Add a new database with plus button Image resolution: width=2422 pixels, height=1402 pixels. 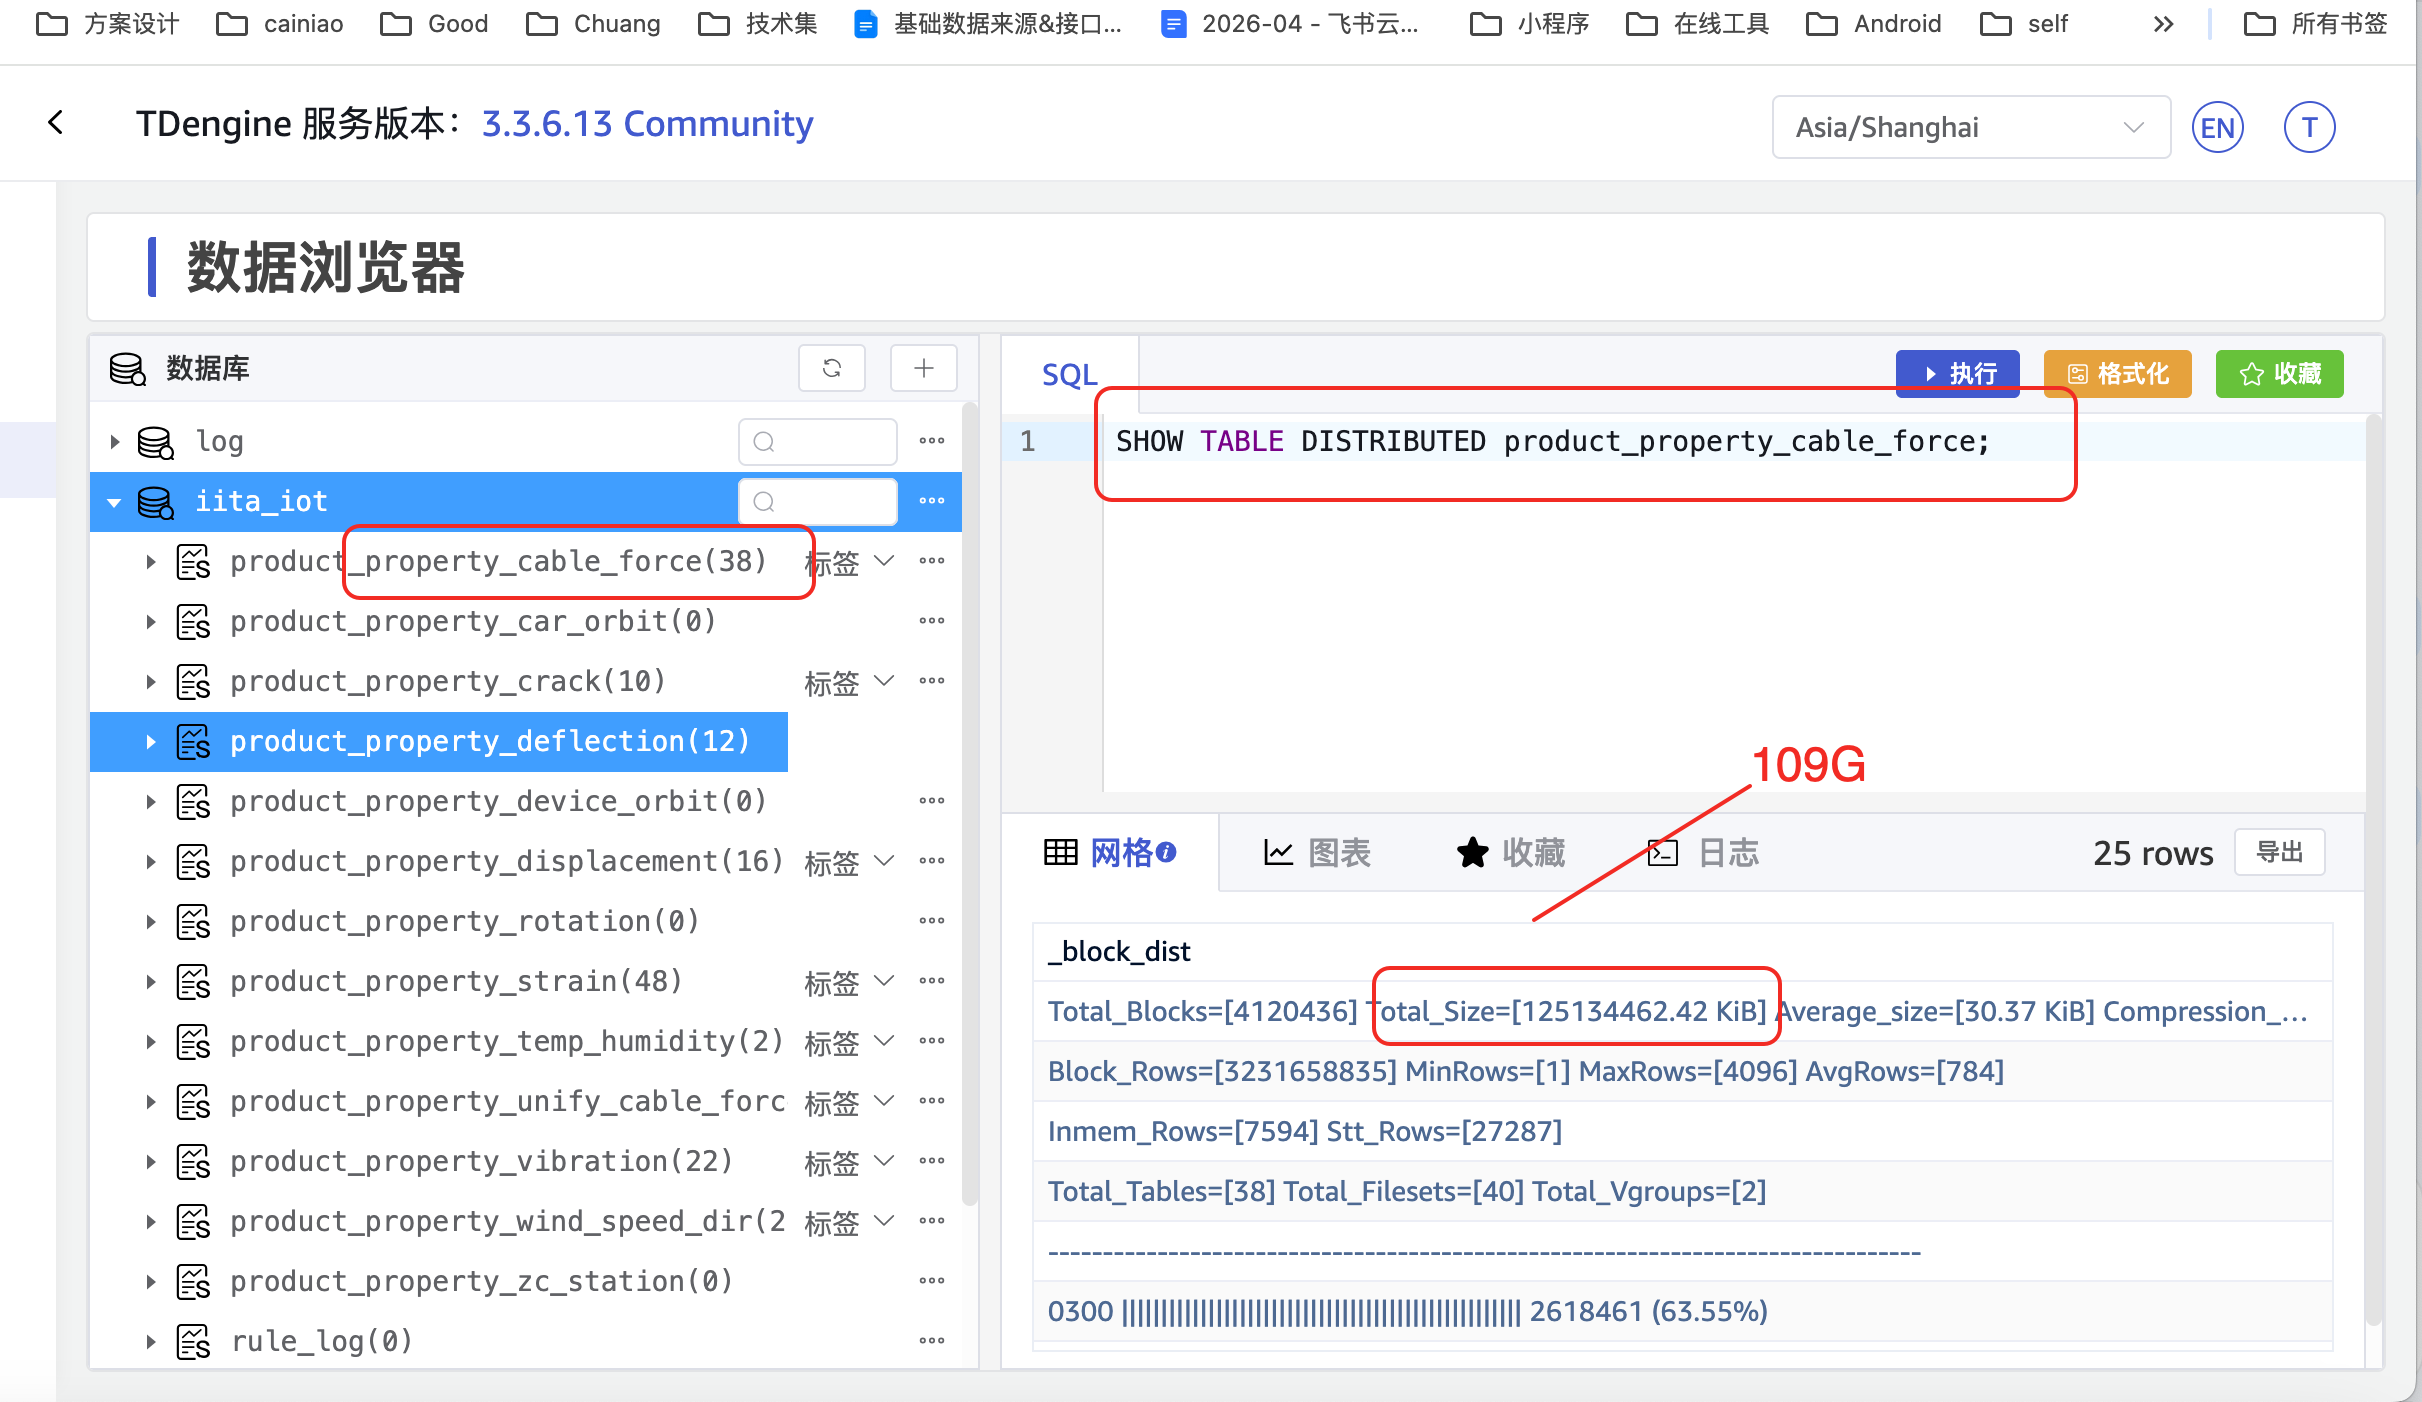pyautogui.click(x=923, y=368)
